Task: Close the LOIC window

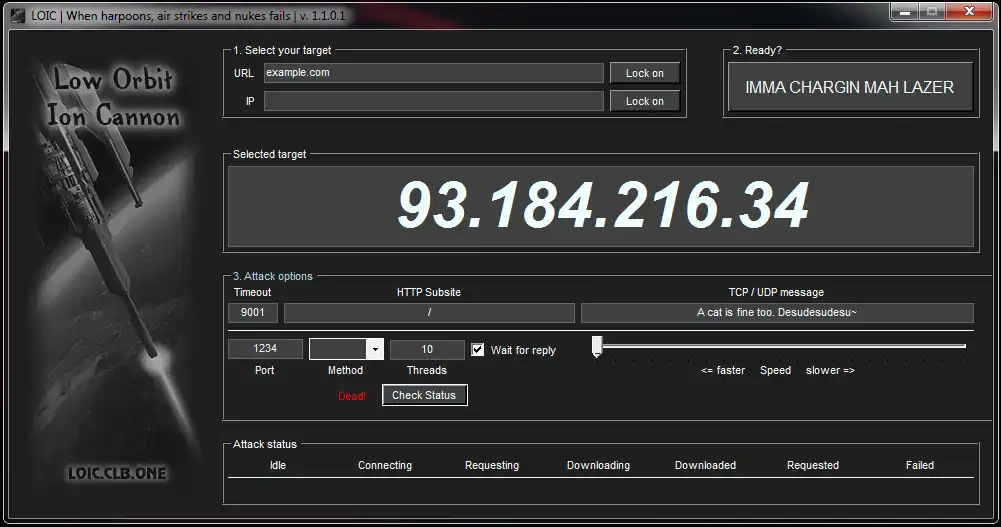Action: (969, 11)
